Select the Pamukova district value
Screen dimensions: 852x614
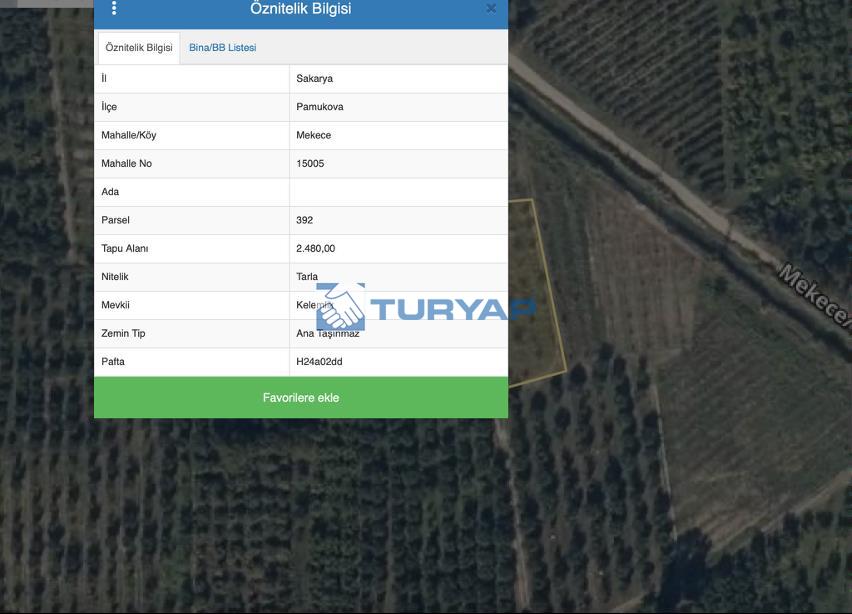pos(319,107)
